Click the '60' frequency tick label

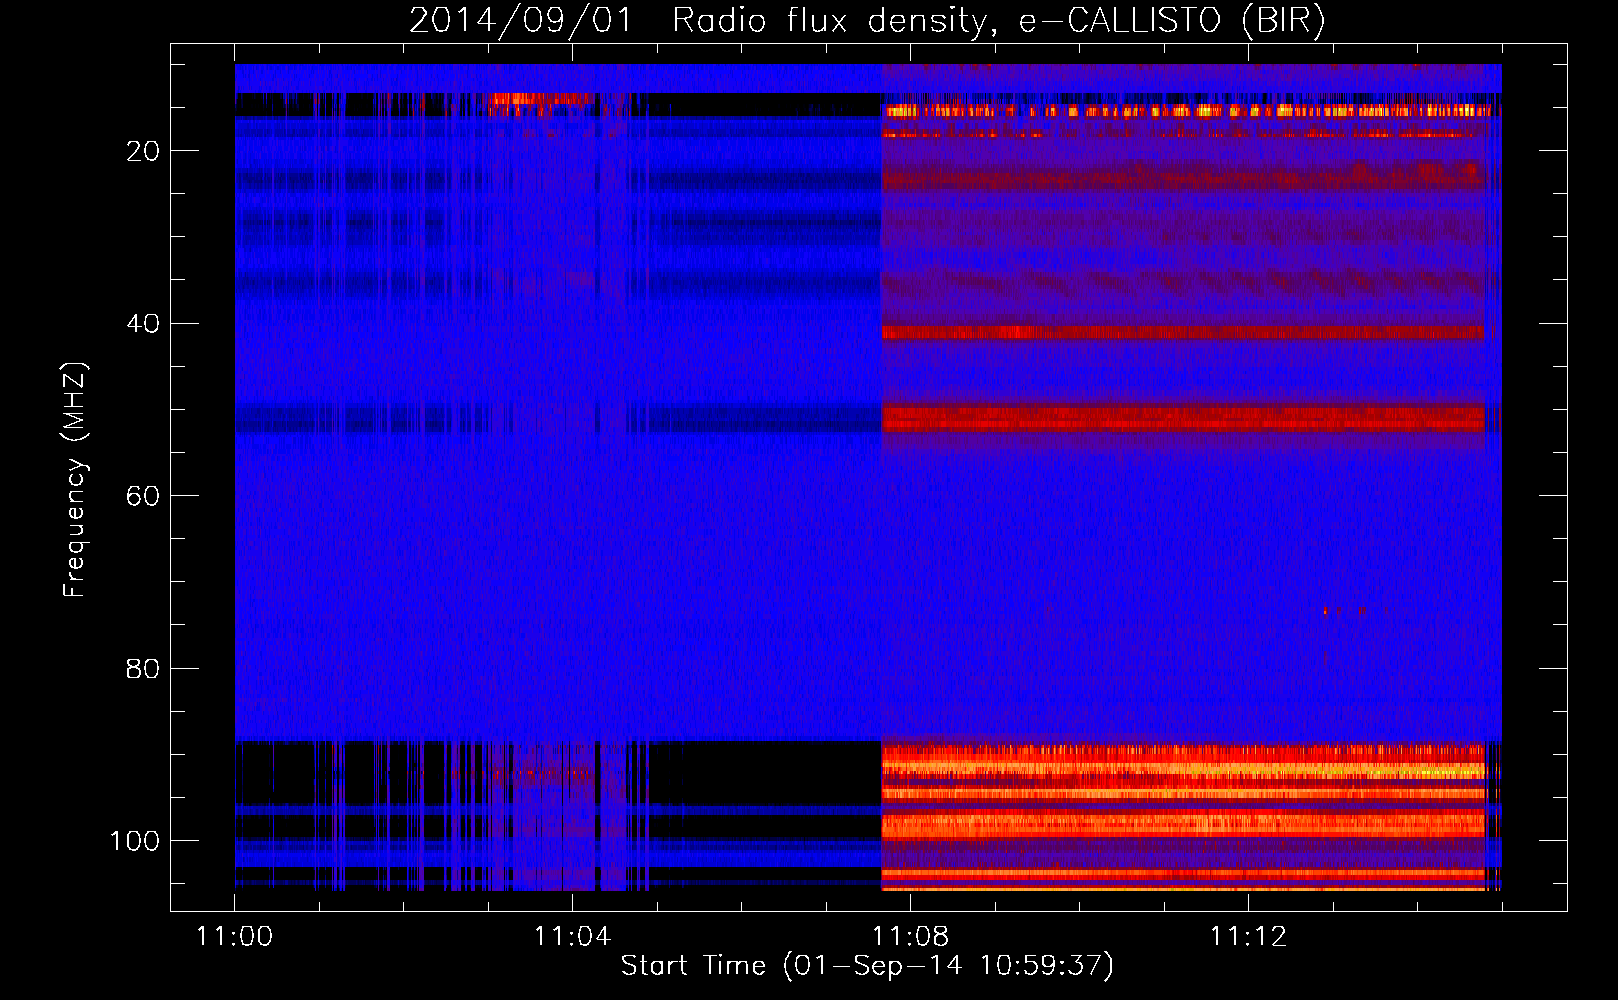(143, 496)
